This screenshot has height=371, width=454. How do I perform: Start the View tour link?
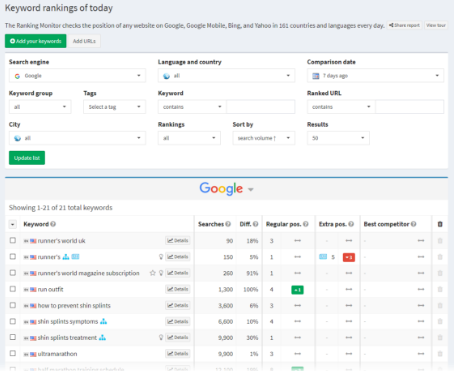(436, 25)
